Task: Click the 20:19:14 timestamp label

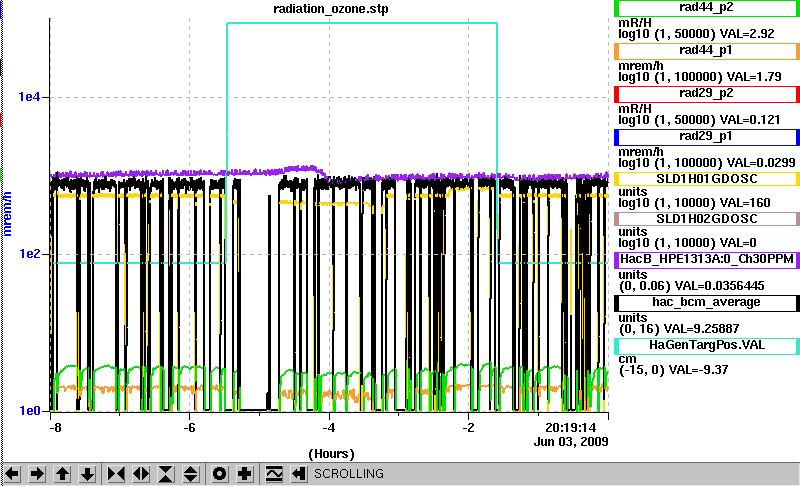Action: 570,427
